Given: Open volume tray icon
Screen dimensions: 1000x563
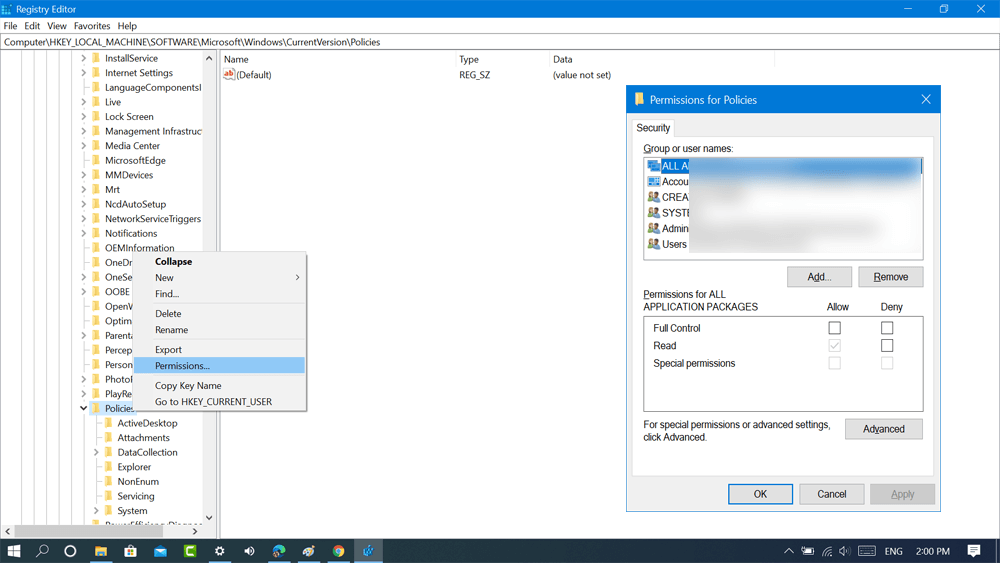Looking at the screenshot, I should (845, 551).
